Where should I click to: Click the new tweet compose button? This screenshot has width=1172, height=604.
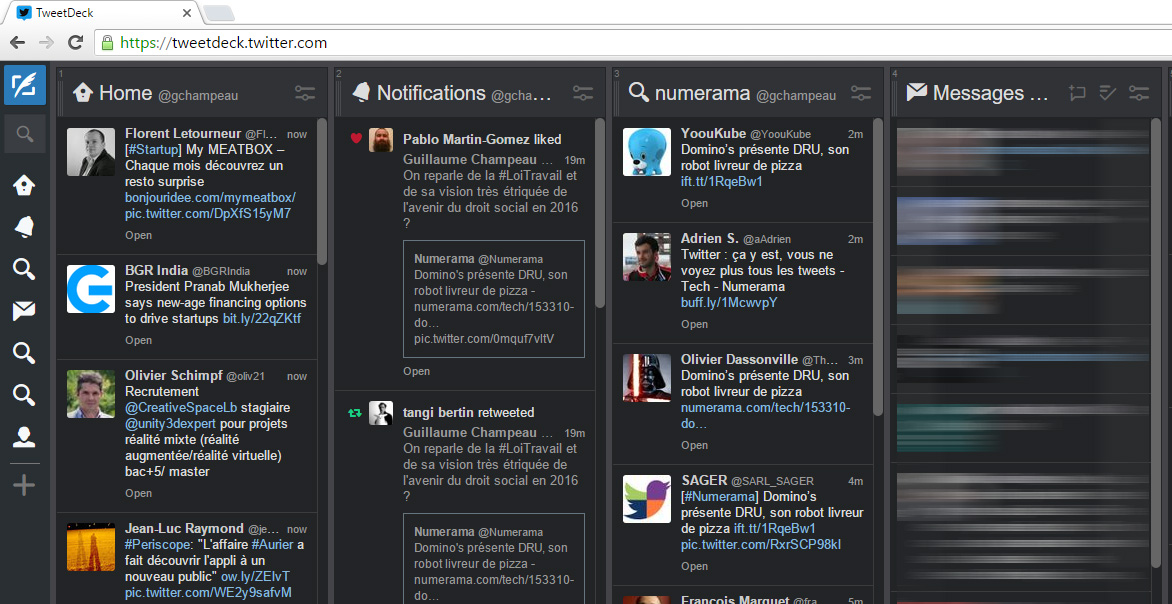(x=25, y=86)
